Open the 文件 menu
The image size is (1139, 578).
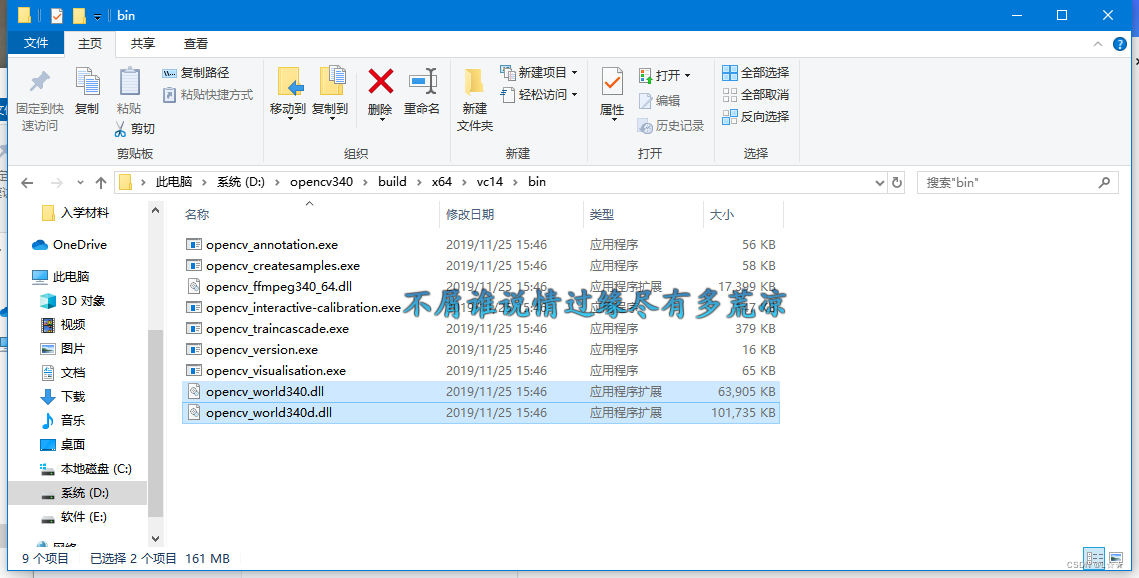[x=35, y=43]
